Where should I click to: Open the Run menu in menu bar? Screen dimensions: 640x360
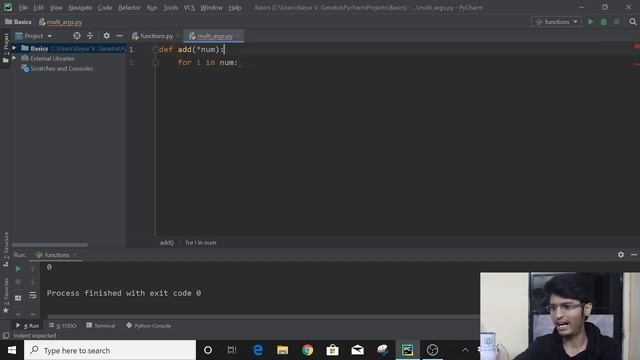point(152,8)
